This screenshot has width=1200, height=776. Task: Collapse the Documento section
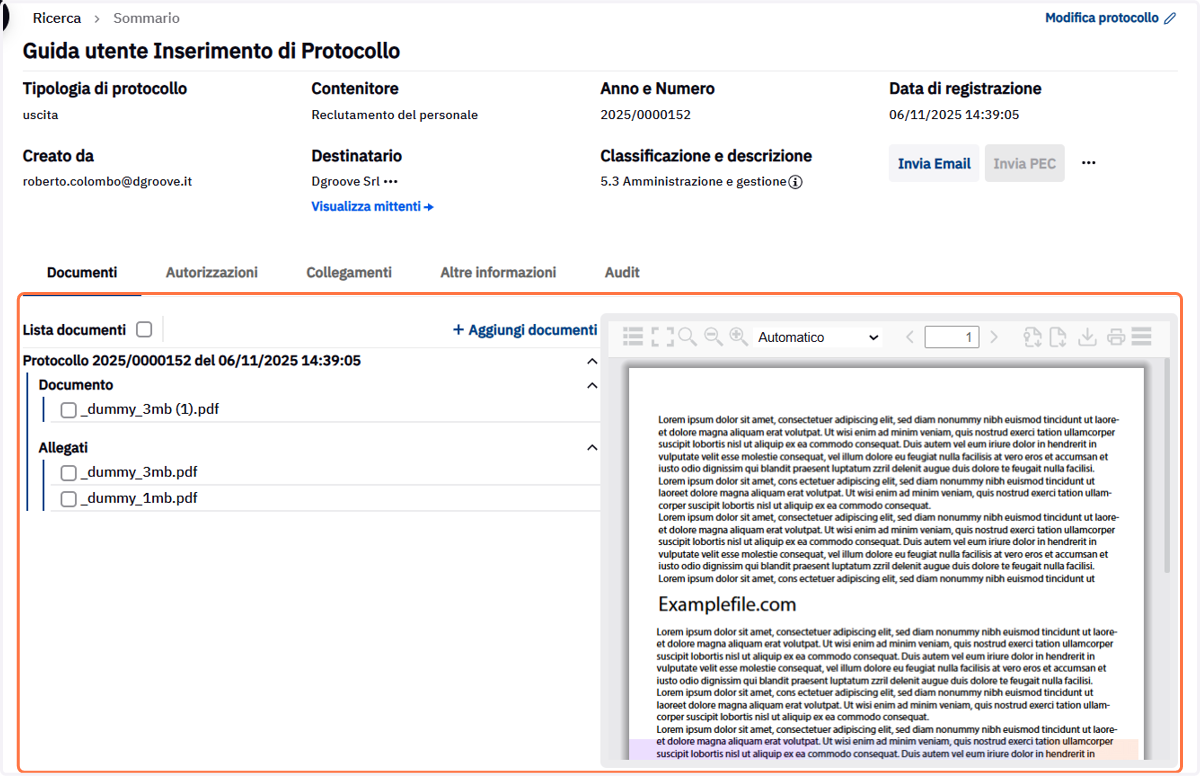592,385
